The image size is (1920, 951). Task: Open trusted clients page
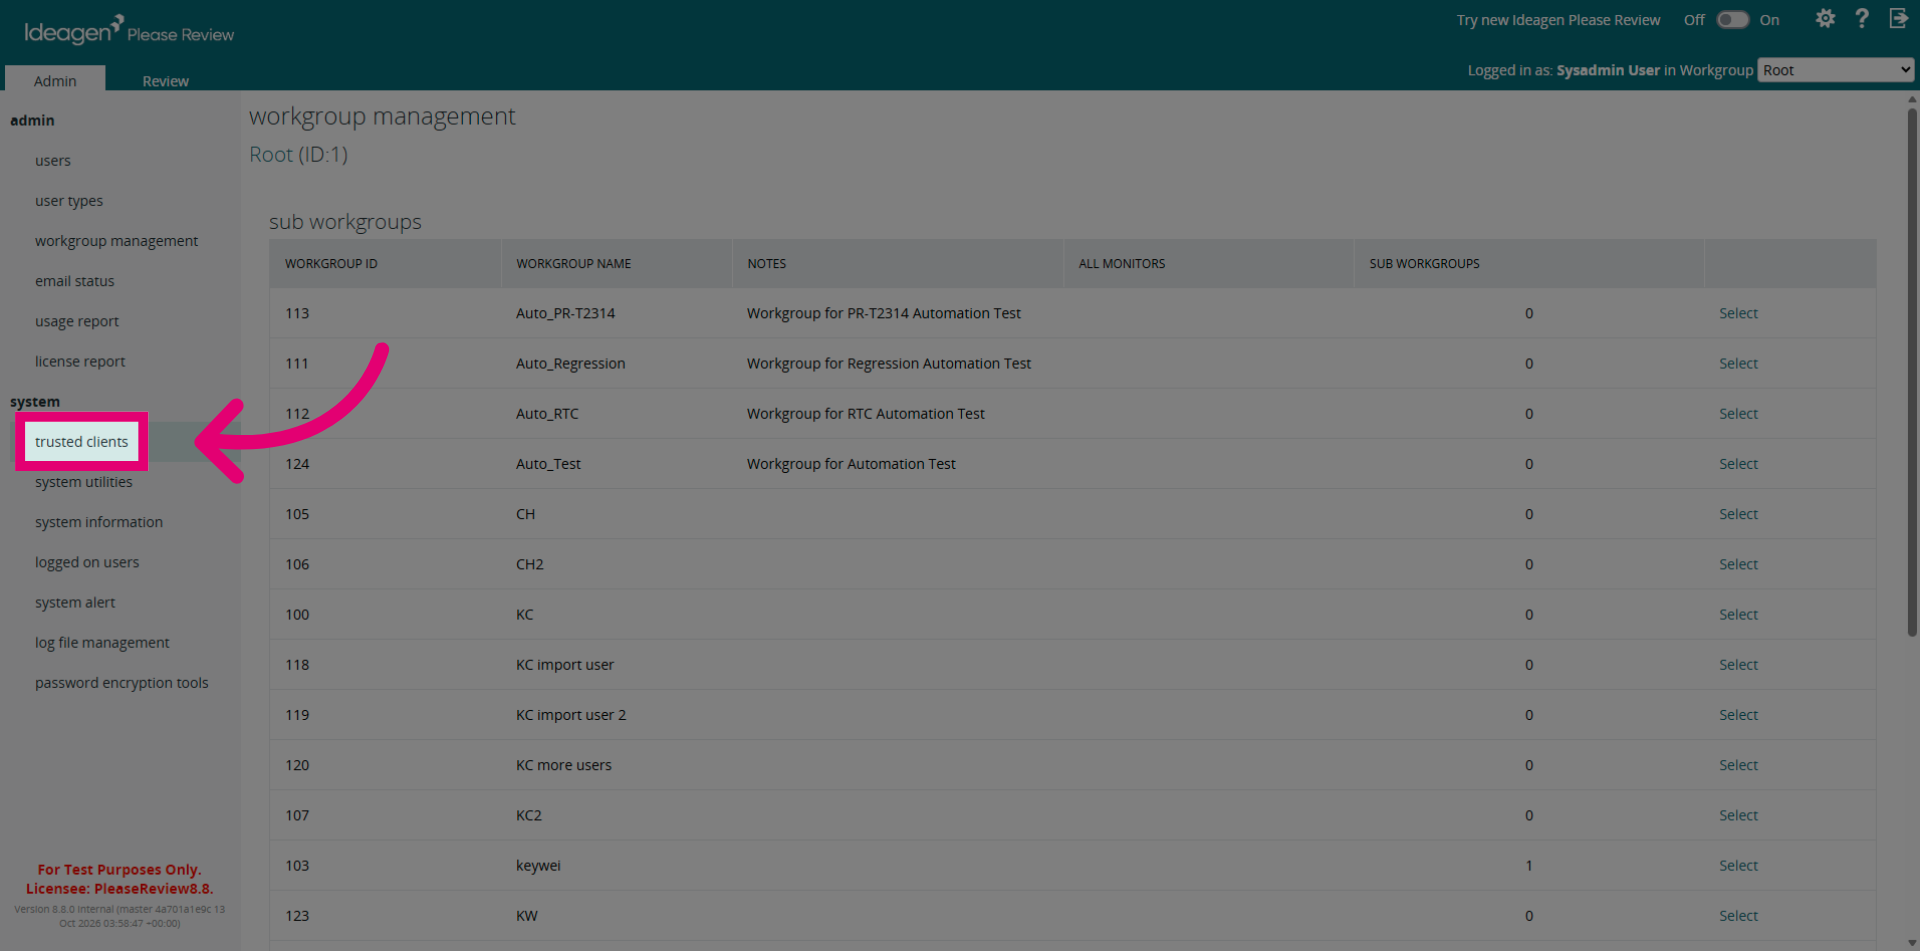click(82, 442)
